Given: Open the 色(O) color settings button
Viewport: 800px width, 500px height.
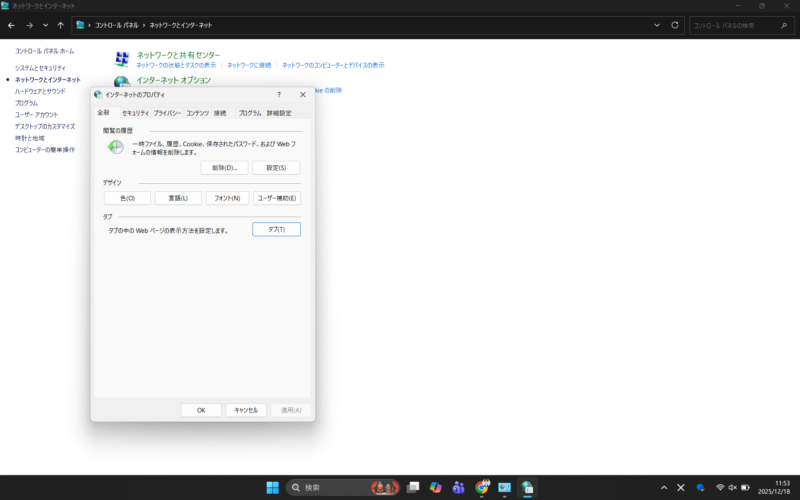Looking at the screenshot, I should click(127, 198).
